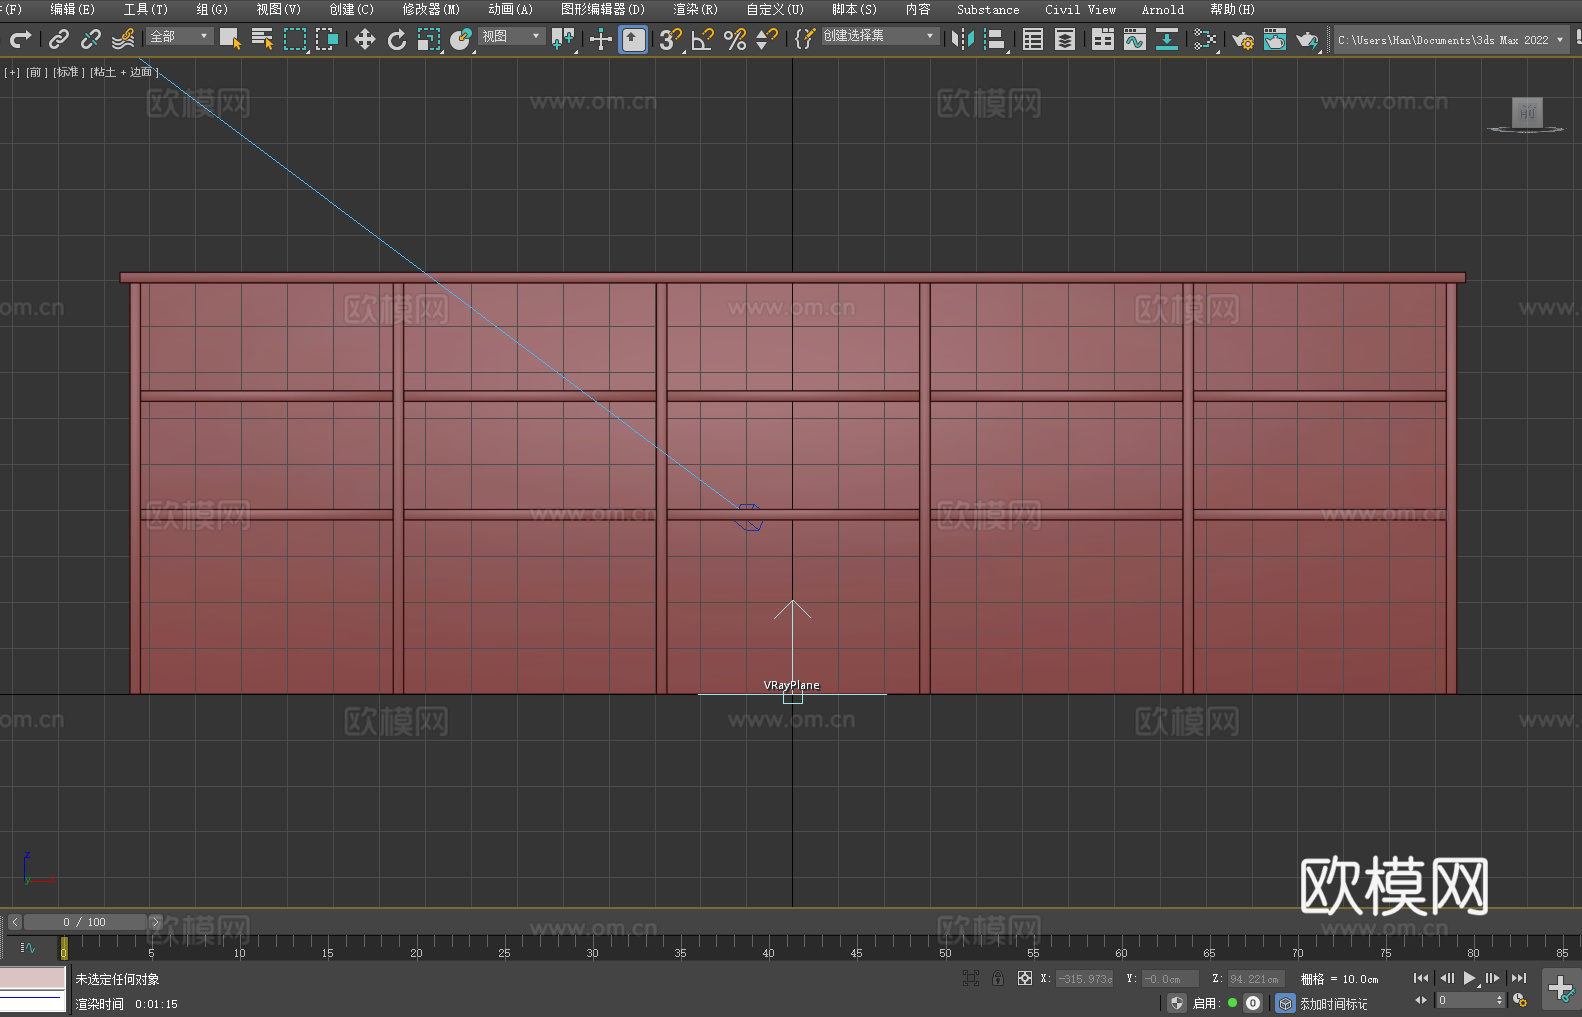Step time slider forward with right arrow
1582x1017 pixels.
(x=155, y=922)
